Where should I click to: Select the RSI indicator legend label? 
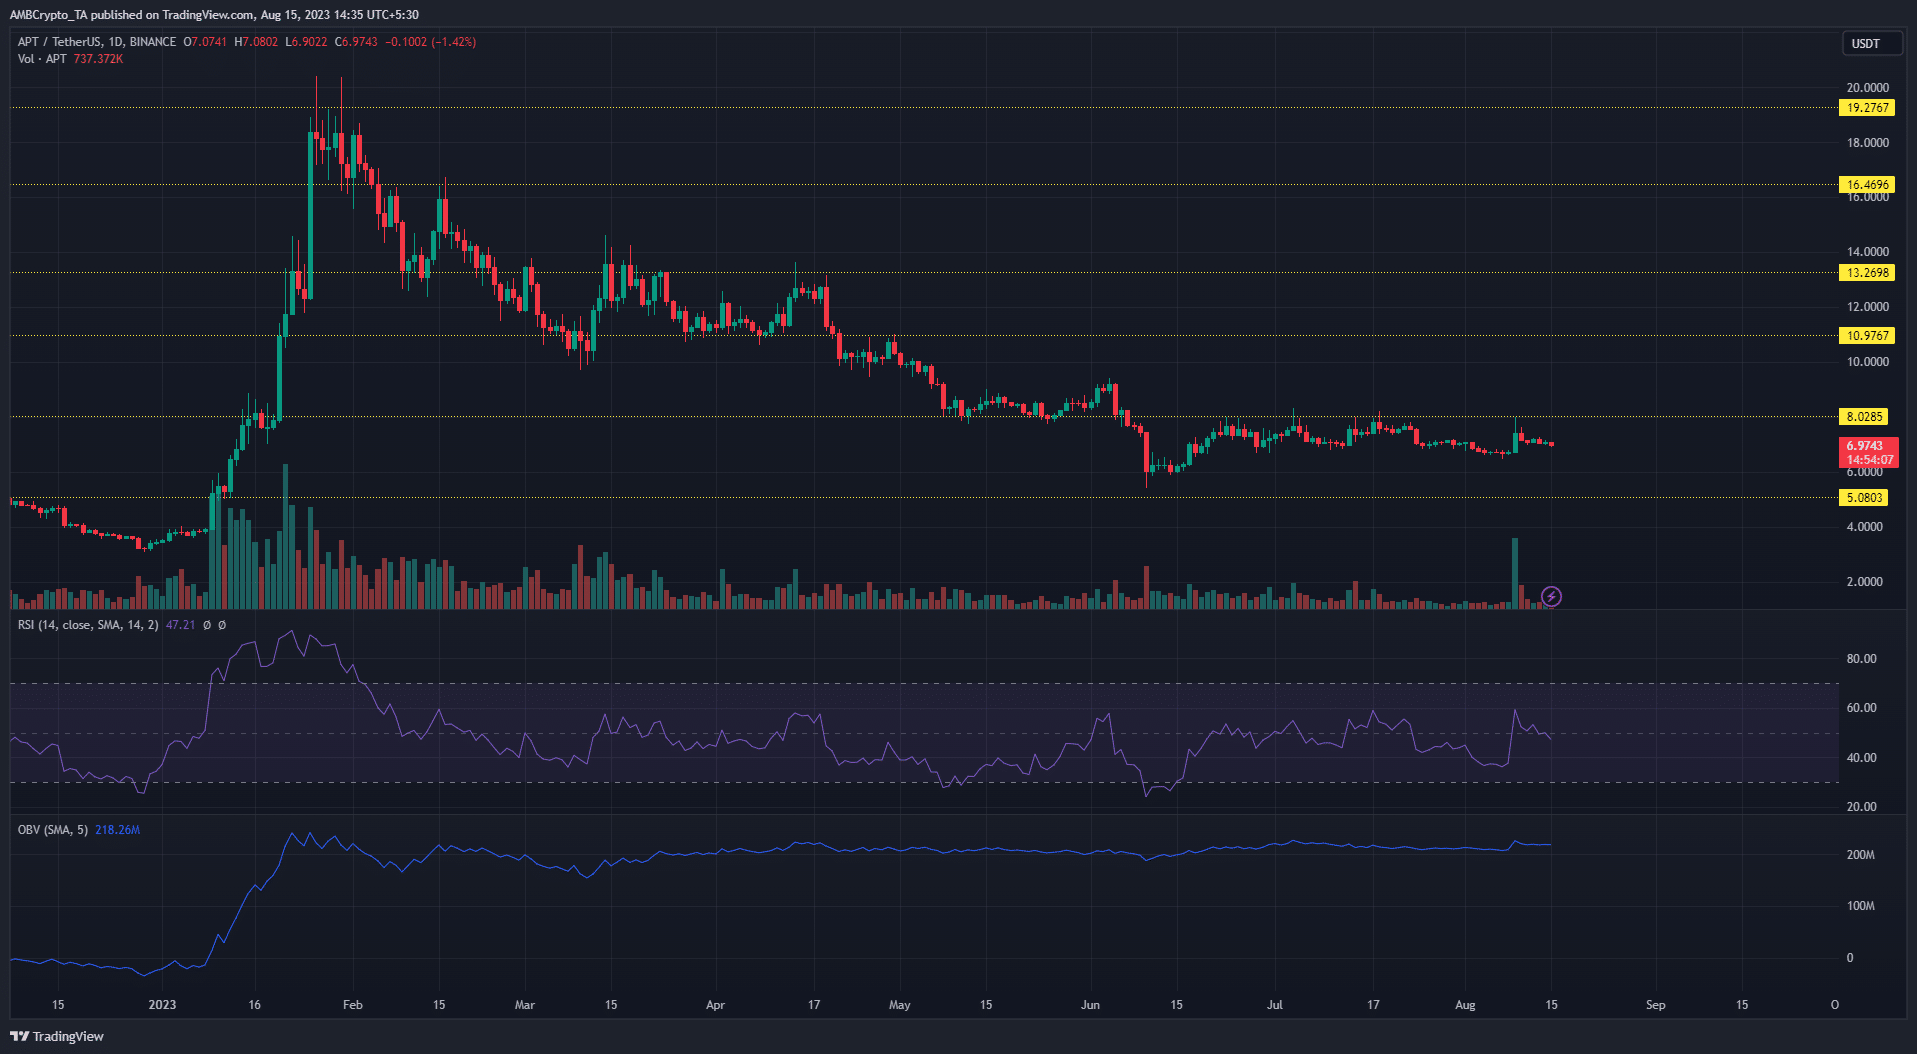click(88, 625)
